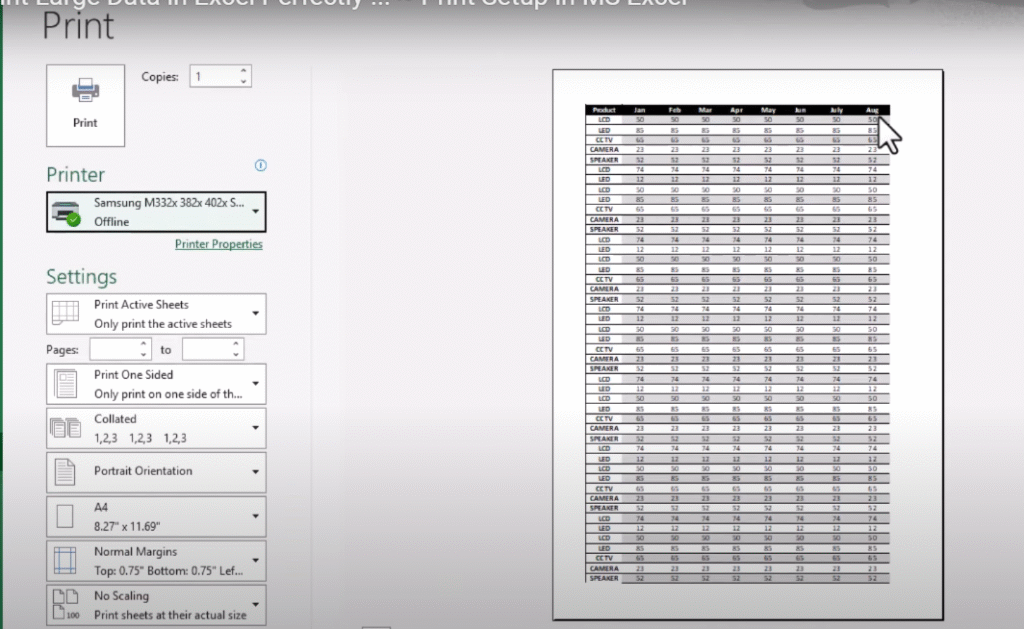Open the Printer Properties link
Screen dimensions: 1024x629
218,244
